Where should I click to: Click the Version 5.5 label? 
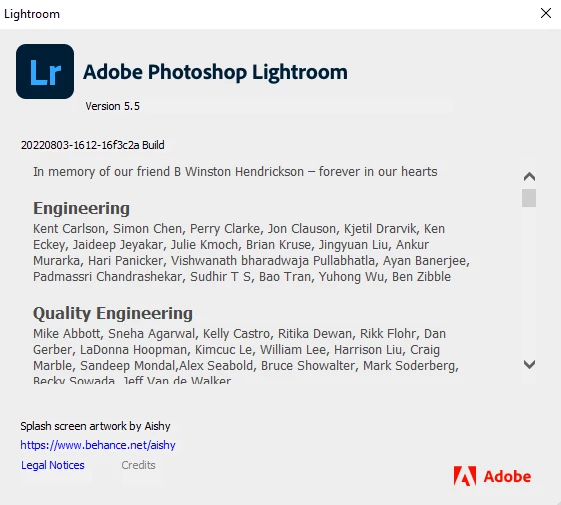(x=112, y=106)
